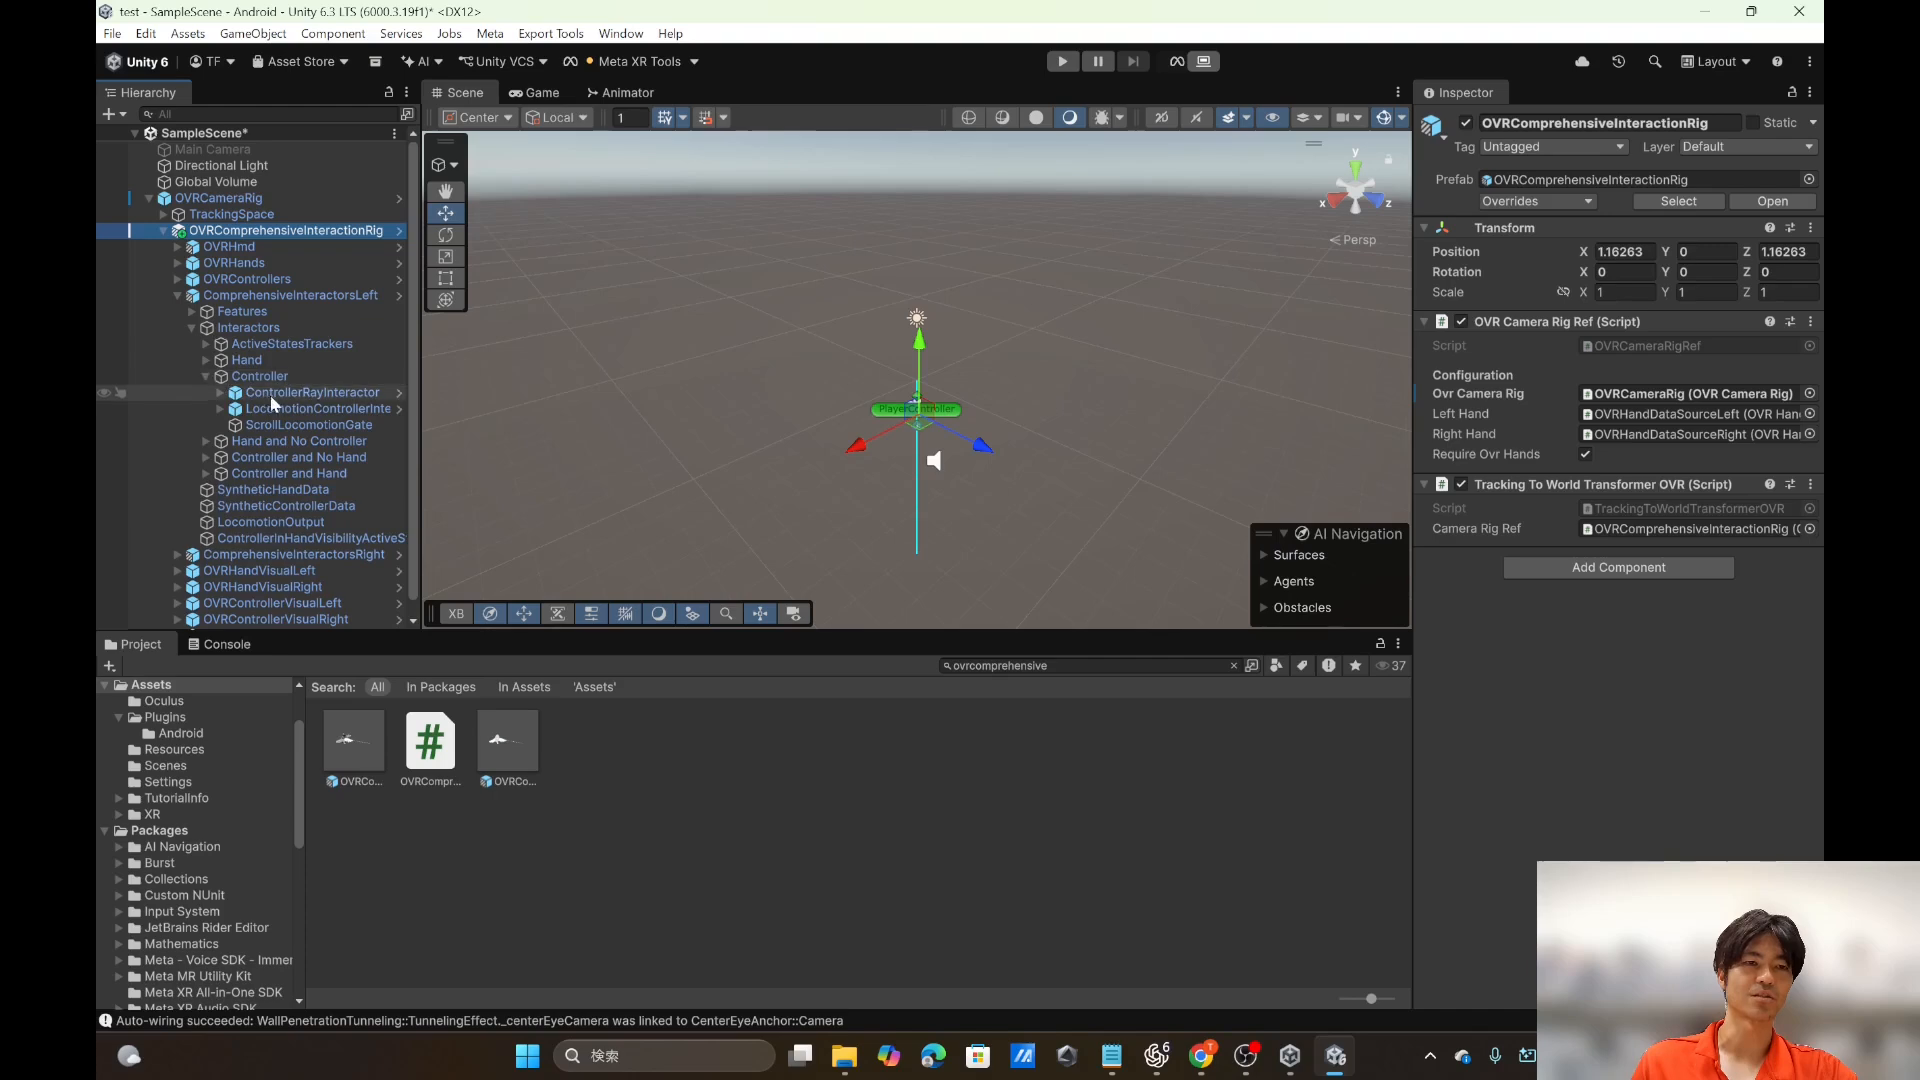1920x1080 pixels.
Task: Click In Packages search filter
Action: 440,687
